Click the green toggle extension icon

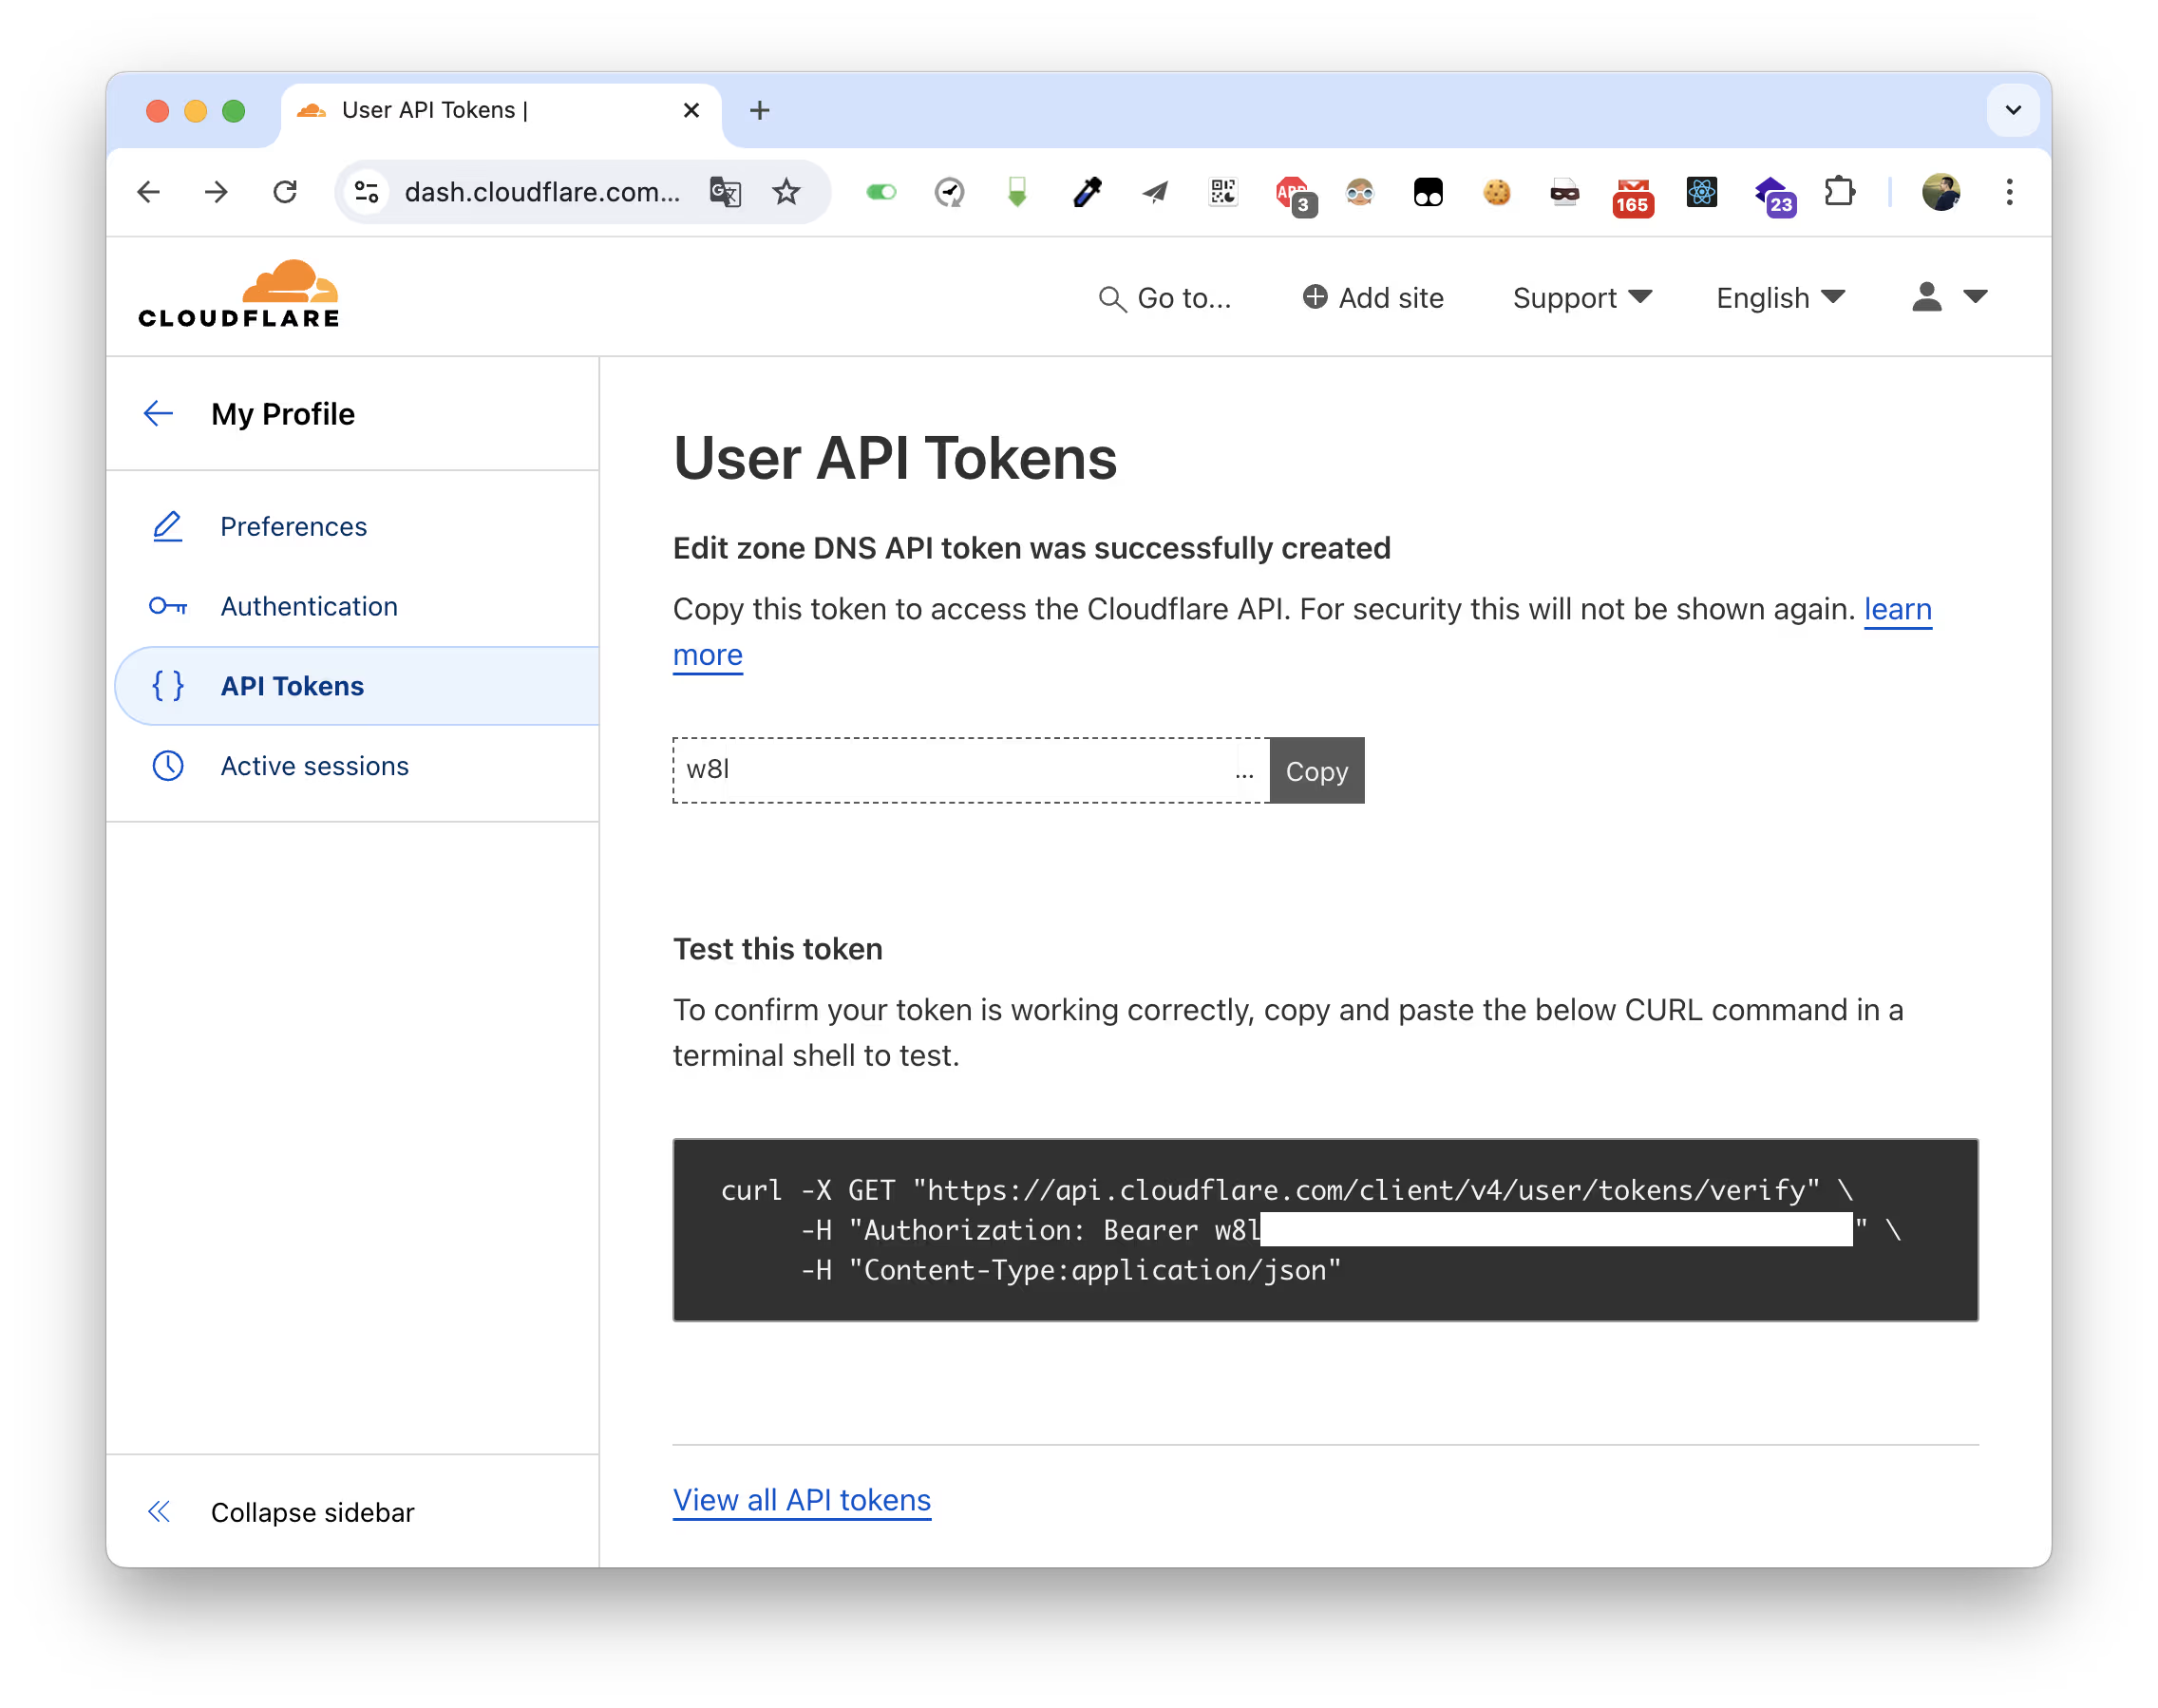pos(881,191)
